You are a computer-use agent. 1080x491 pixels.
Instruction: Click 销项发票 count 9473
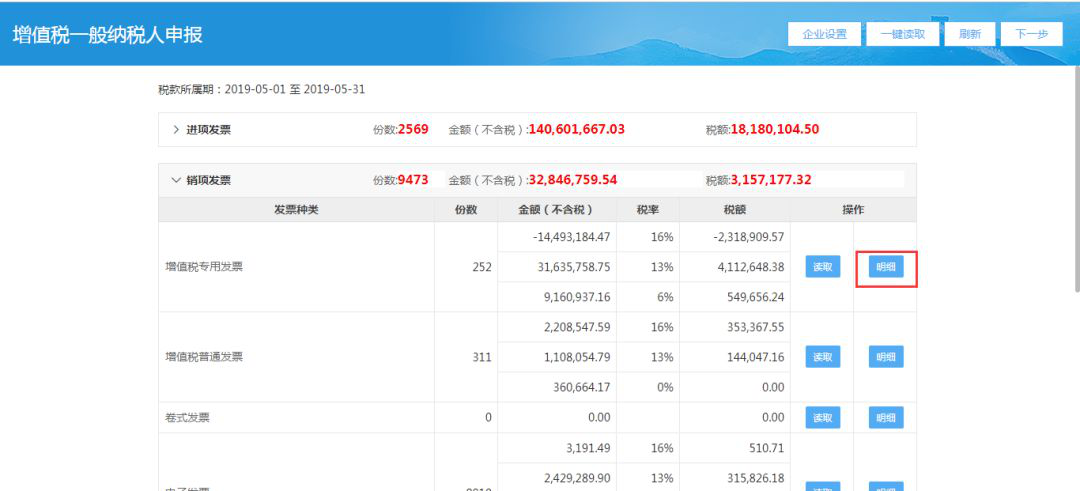tap(413, 180)
